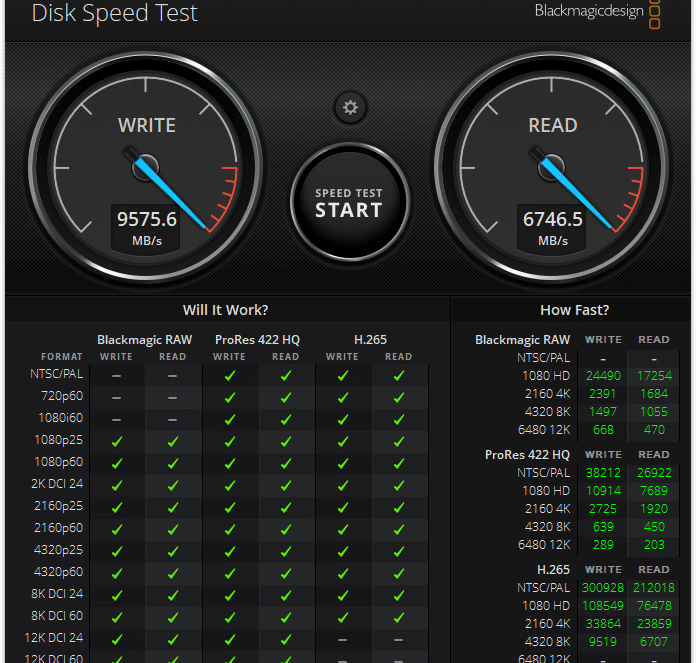Click H.265 4320 8K read value 6707
Image resolution: width=696 pixels, height=663 pixels.
[654, 642]
